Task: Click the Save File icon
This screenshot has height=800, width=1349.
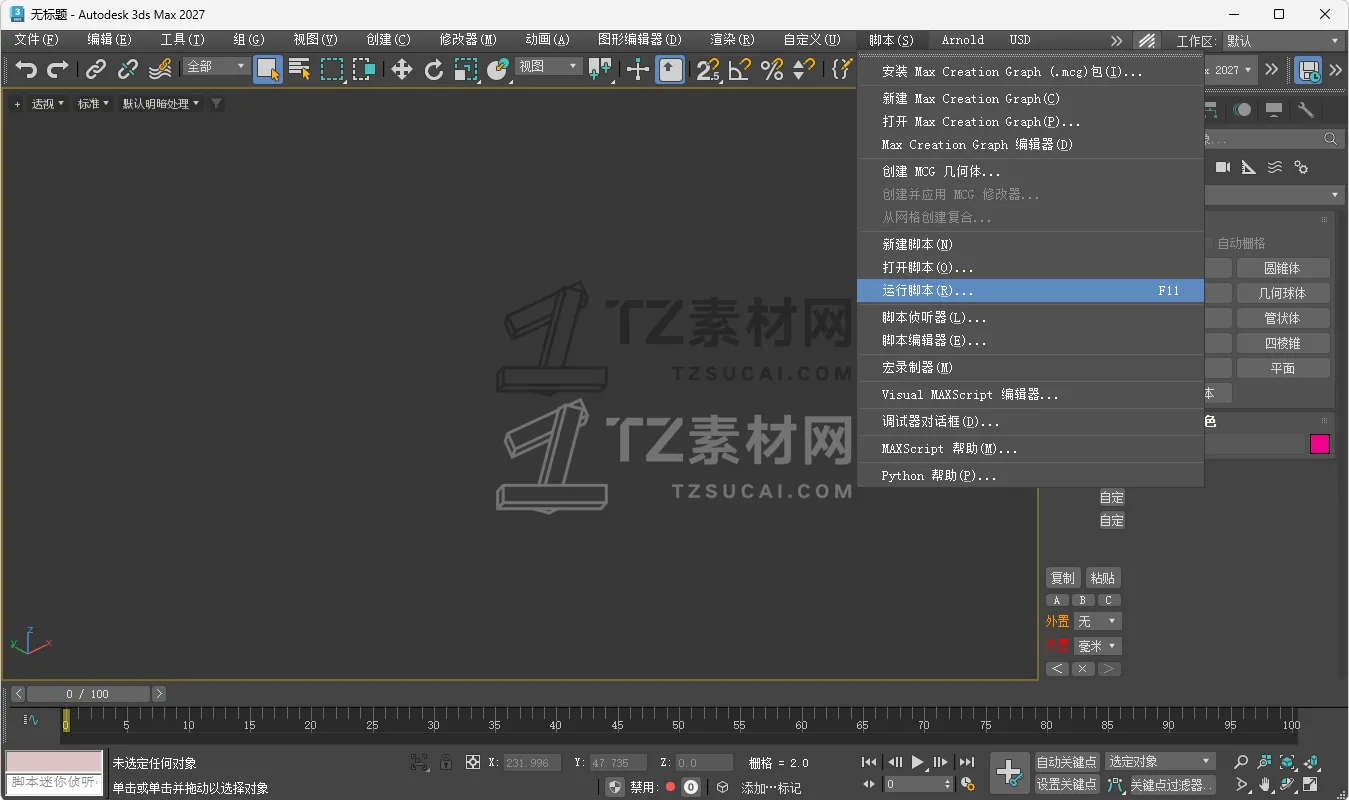Action: tap(1307, 69)
